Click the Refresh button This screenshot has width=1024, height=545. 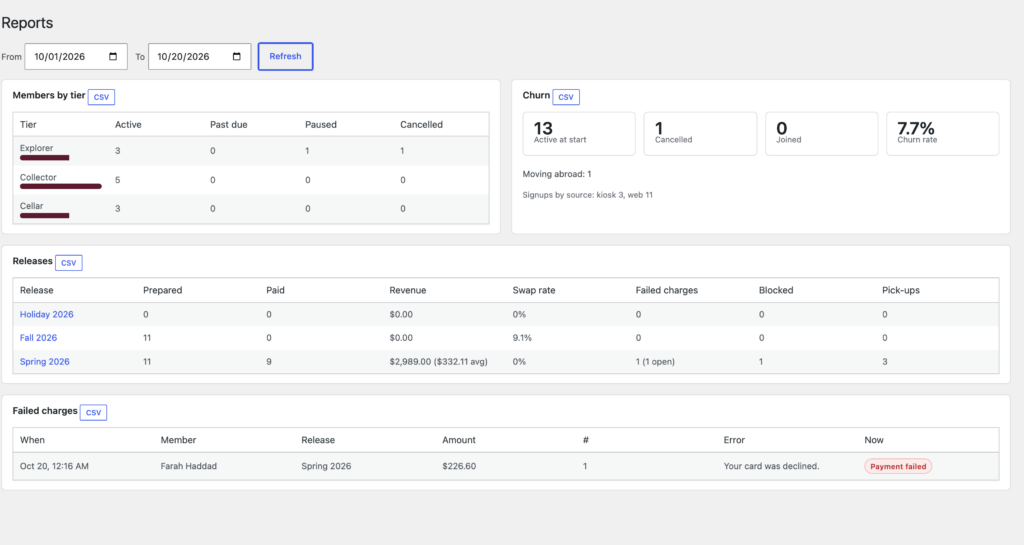[285, 56]
